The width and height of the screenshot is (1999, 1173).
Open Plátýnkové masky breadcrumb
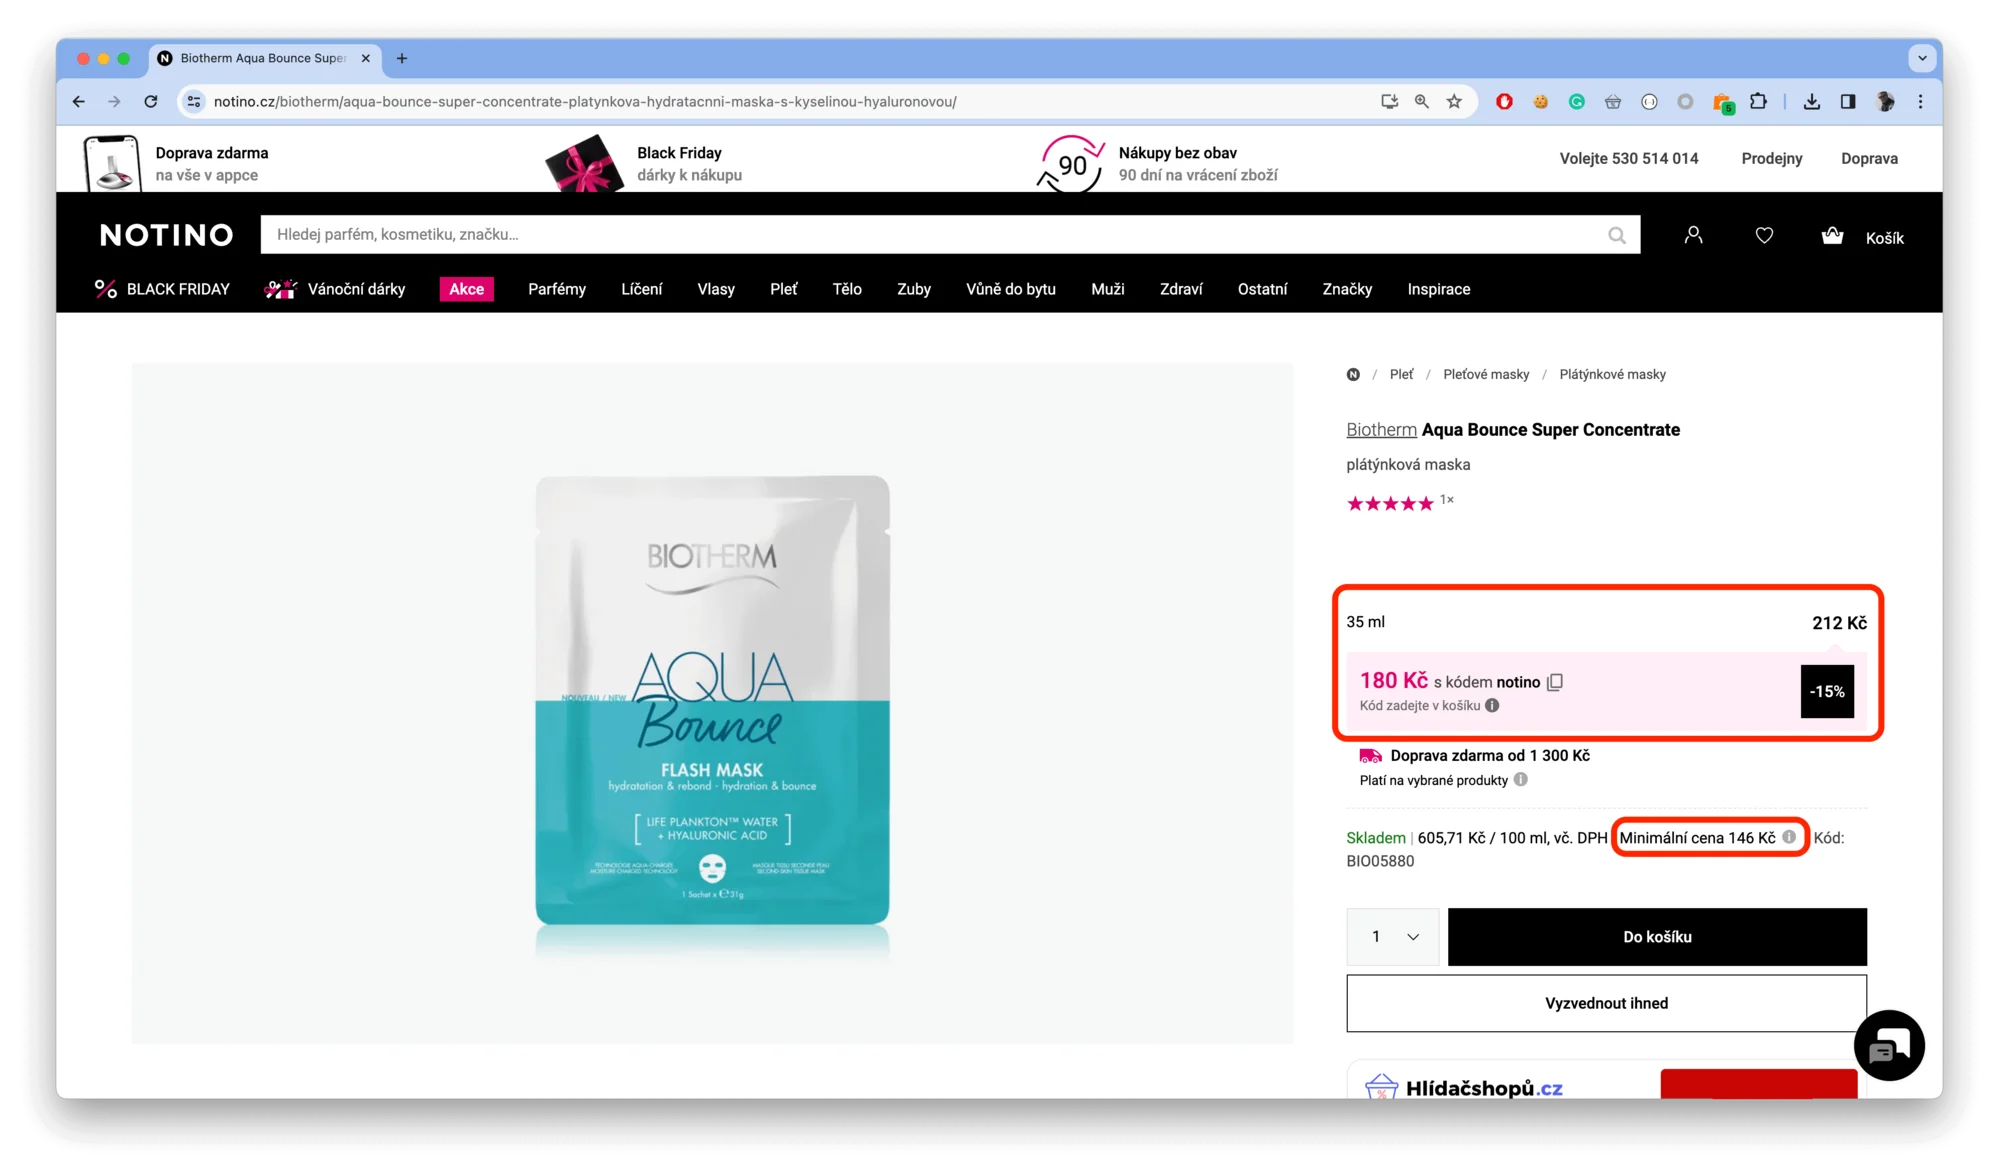[x=1612, y=374]
